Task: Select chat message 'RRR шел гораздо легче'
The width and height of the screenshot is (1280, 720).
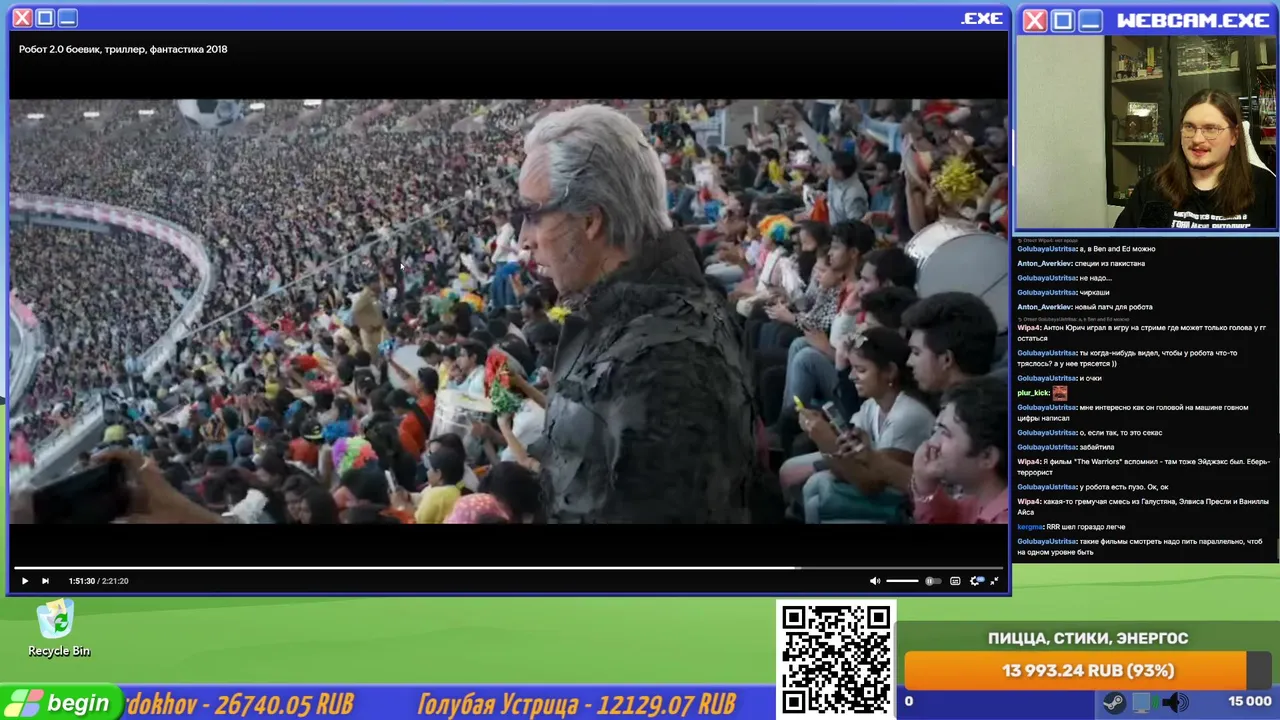Action: [1086, 527]
